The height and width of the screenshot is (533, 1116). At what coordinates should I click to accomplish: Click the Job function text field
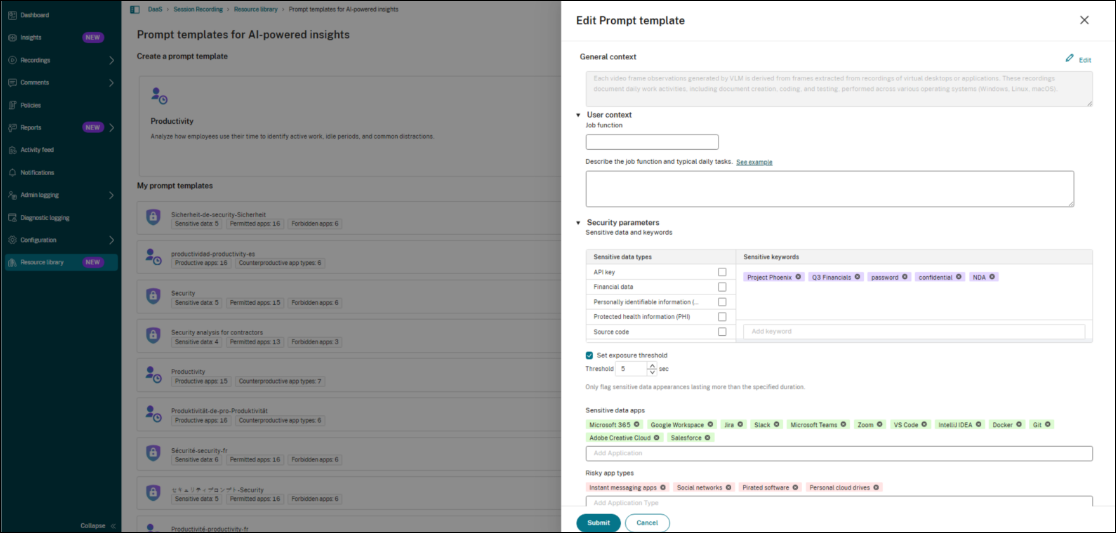tap(652, 142)
